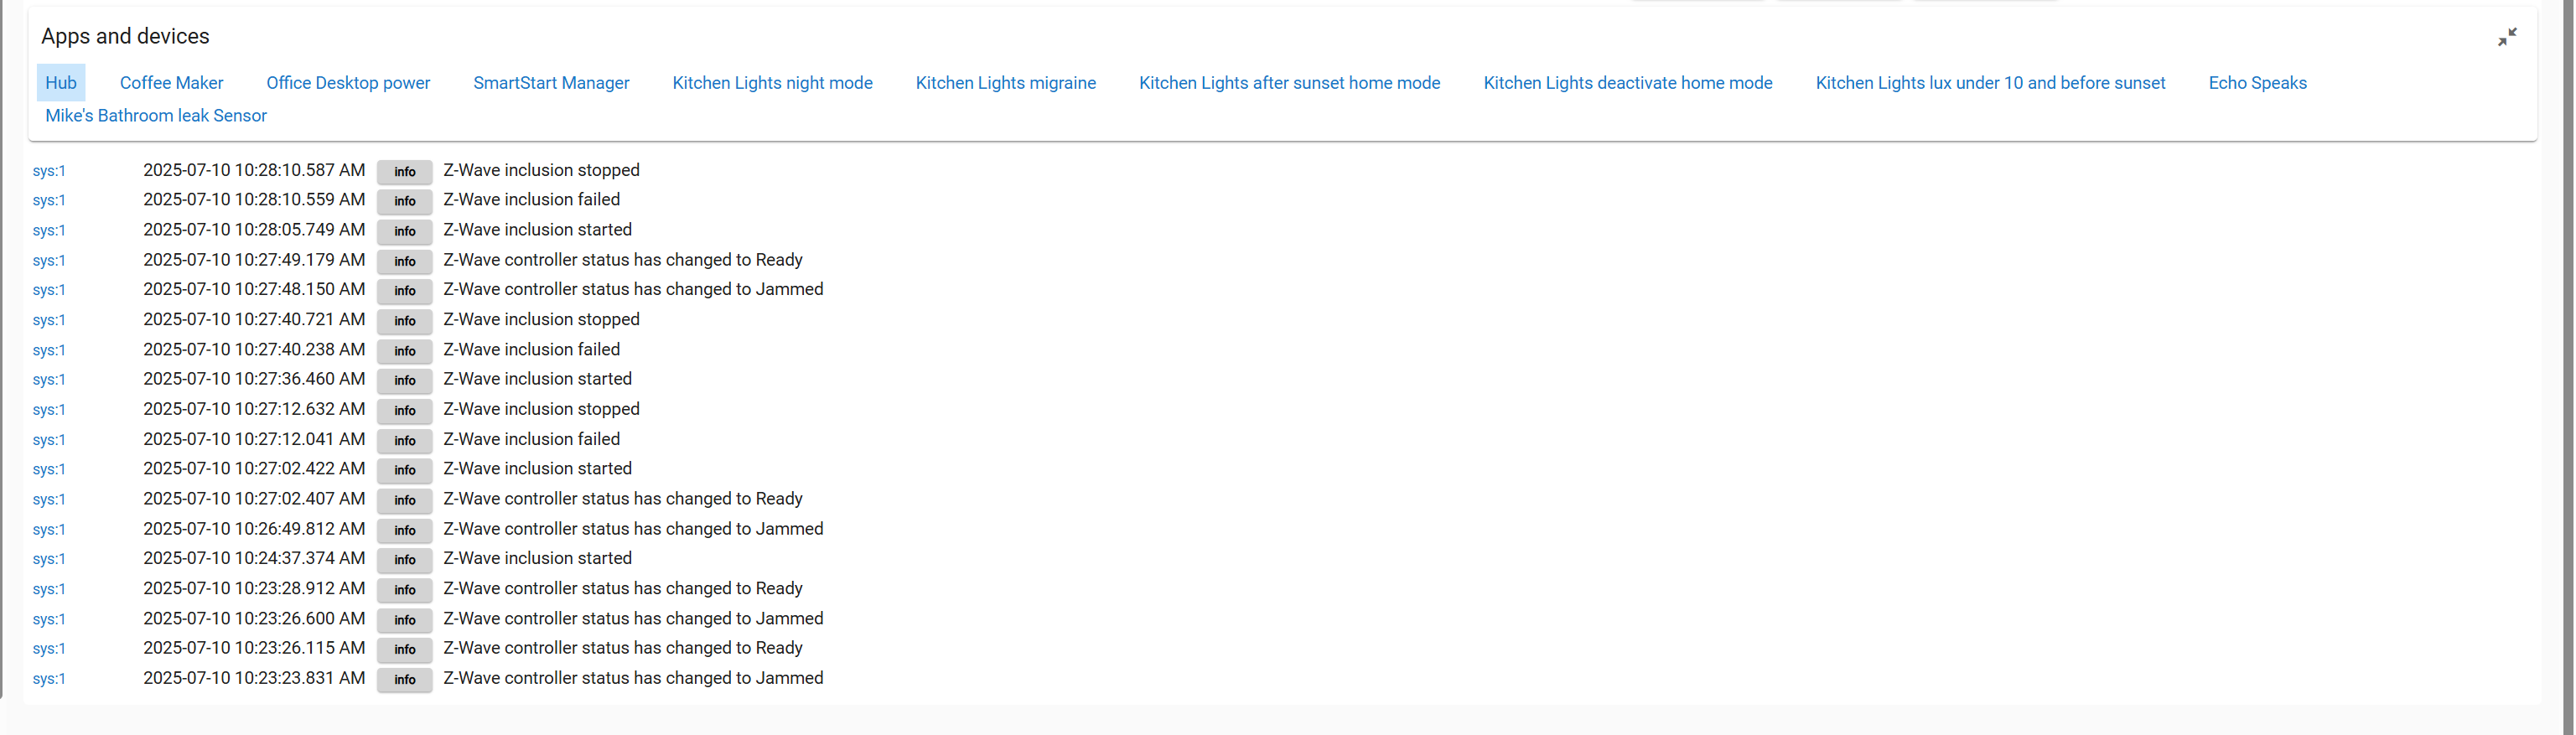Click info badge for 10:27:40.721 AM entry

404,321
